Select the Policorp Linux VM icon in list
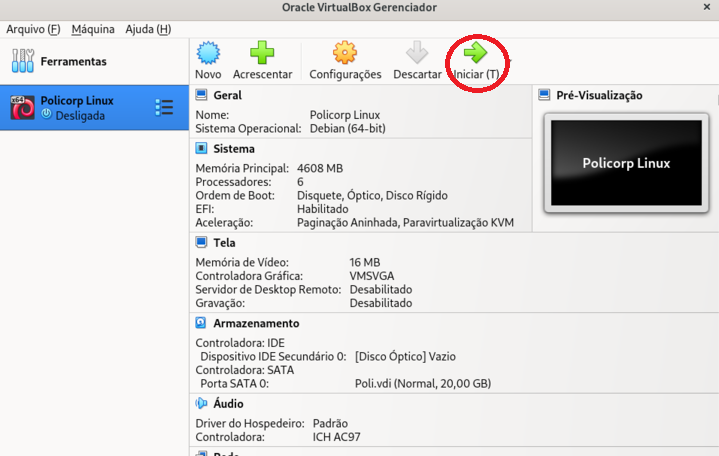The width and height of the screenshot is (719, 456). tap(22, 108)
